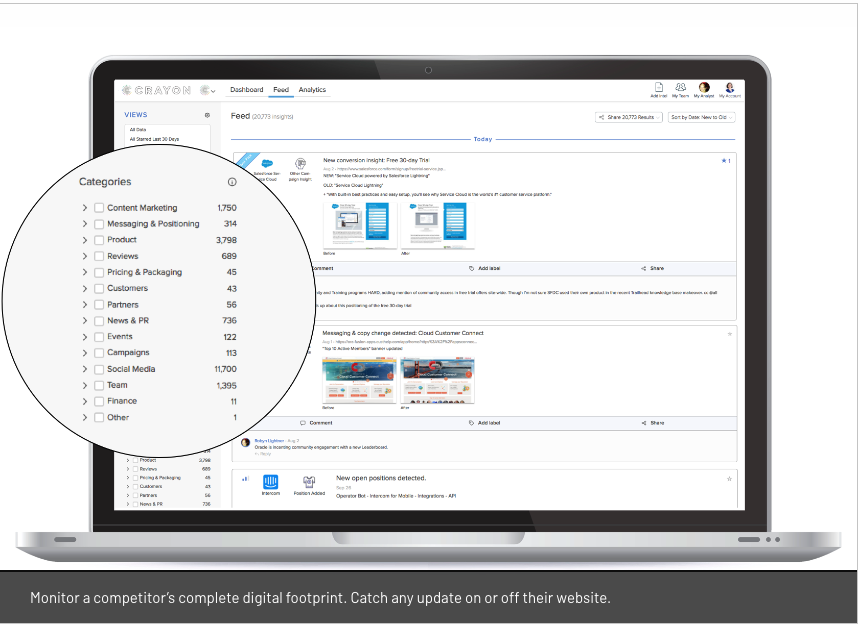860x625 pixels.
Task: Open the My Team icon
Action: (x=681, y=88)
